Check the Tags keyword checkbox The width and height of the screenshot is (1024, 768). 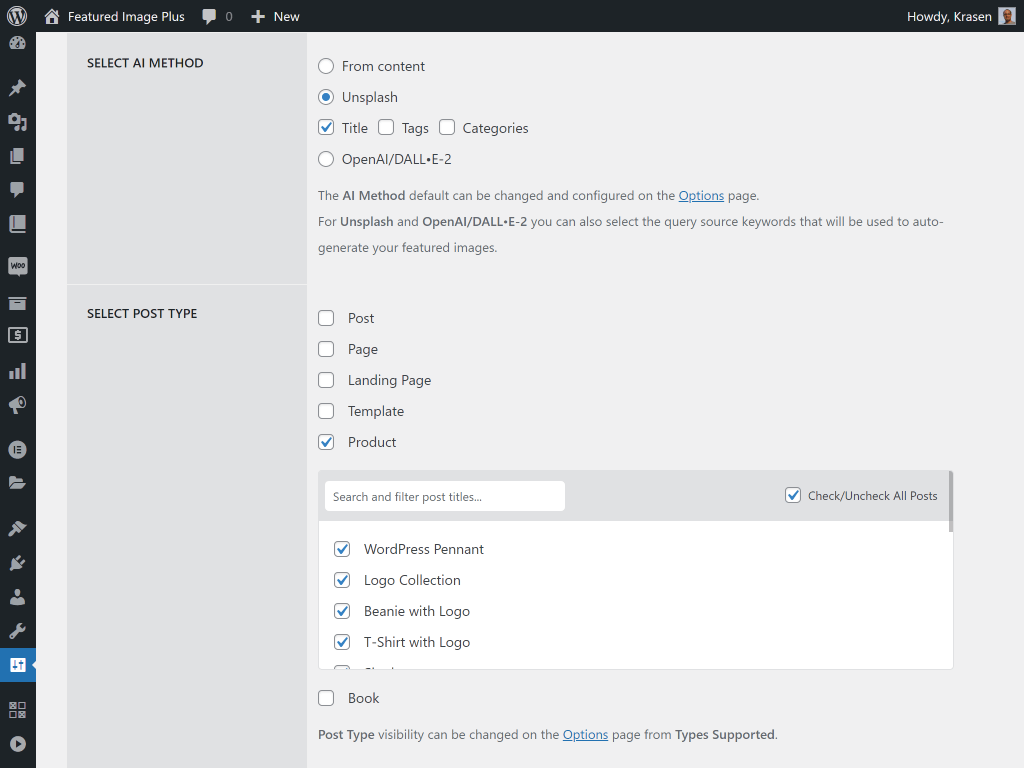386,127
